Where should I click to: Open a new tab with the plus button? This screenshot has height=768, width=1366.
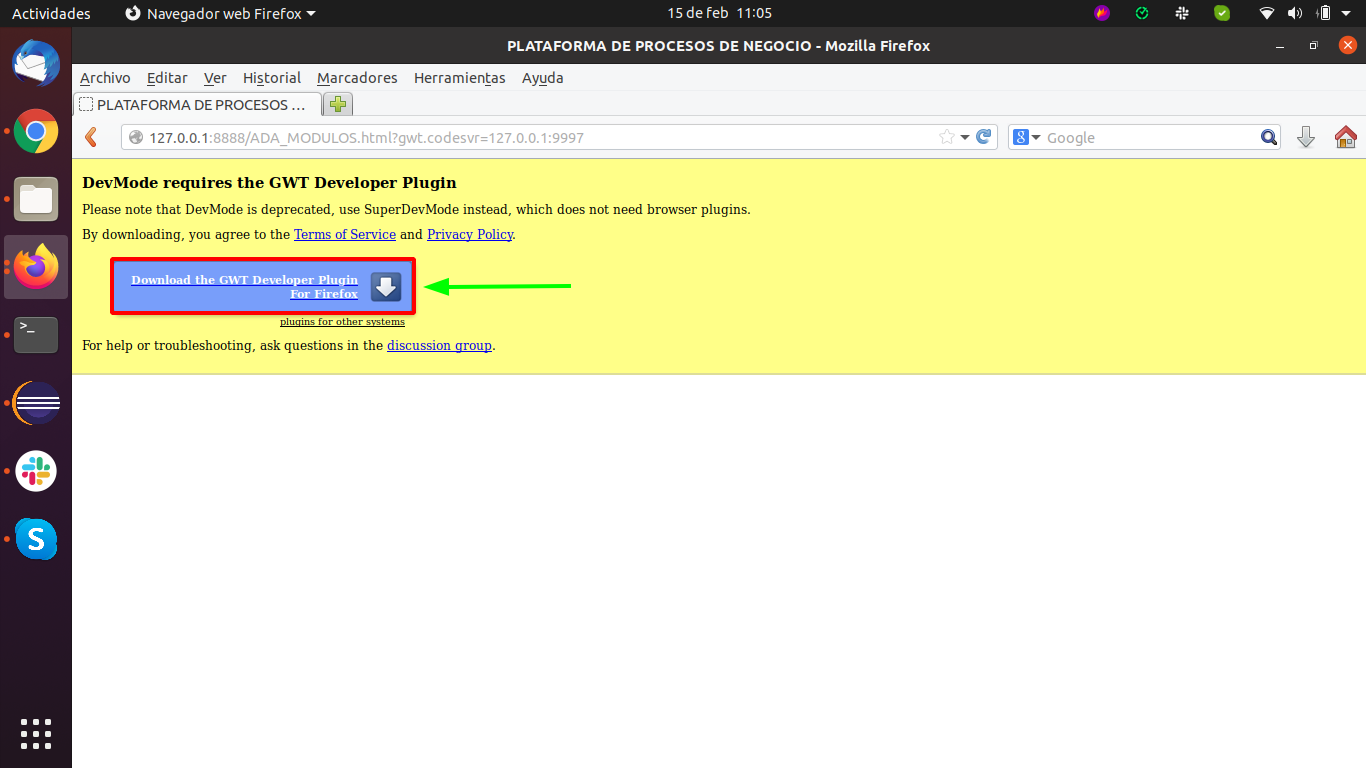(339, 104)
